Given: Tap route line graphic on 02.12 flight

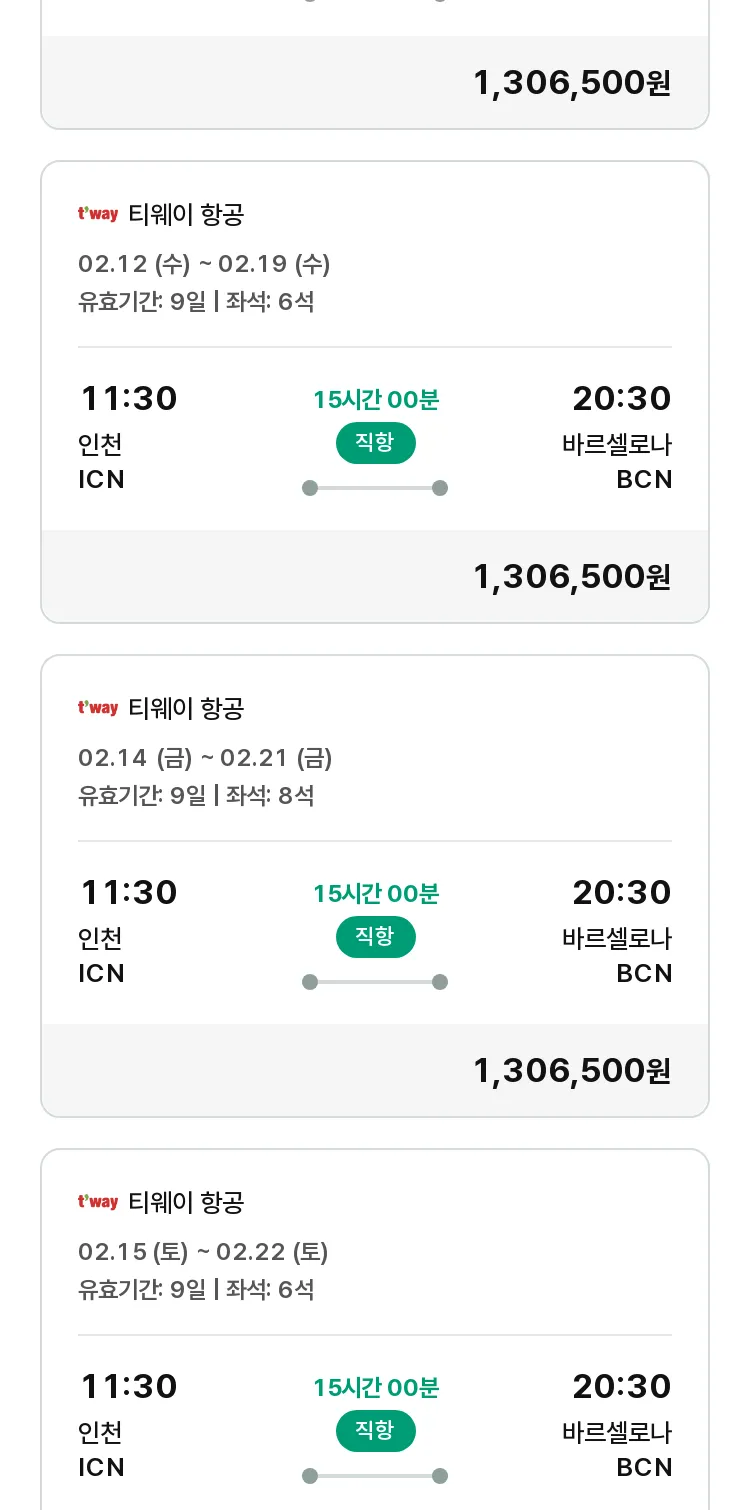Looking at the screenshot, I should coord(375,488).
